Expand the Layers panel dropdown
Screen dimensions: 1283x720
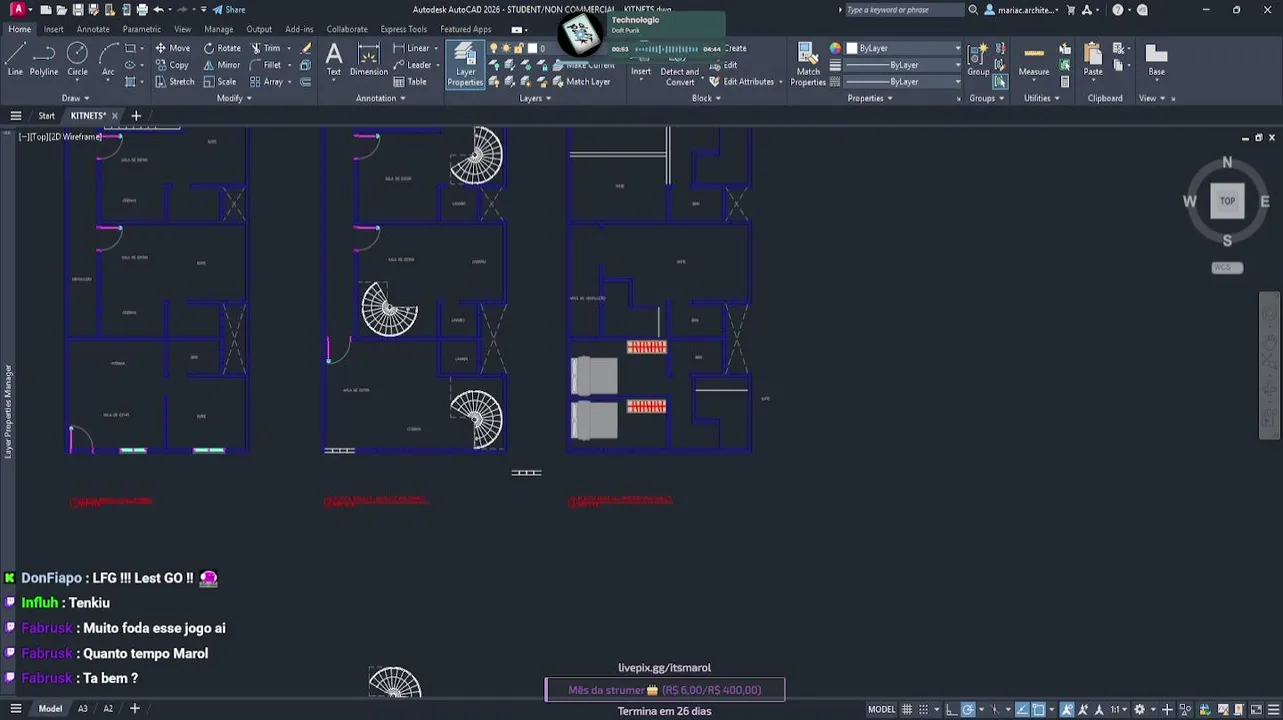pos(535,98)
